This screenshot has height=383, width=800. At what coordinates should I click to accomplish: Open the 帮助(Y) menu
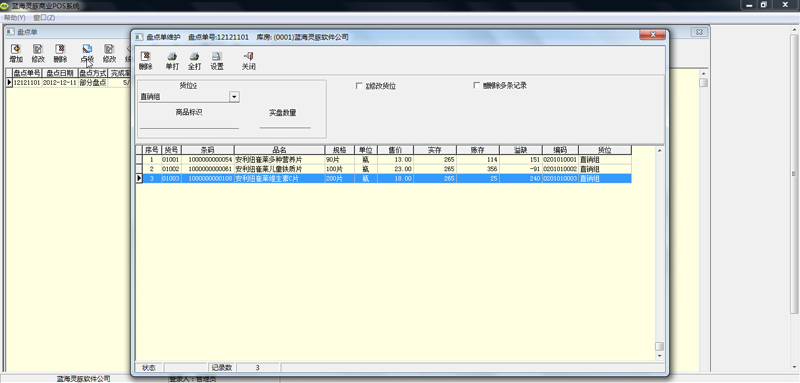(x=14, y=17)
